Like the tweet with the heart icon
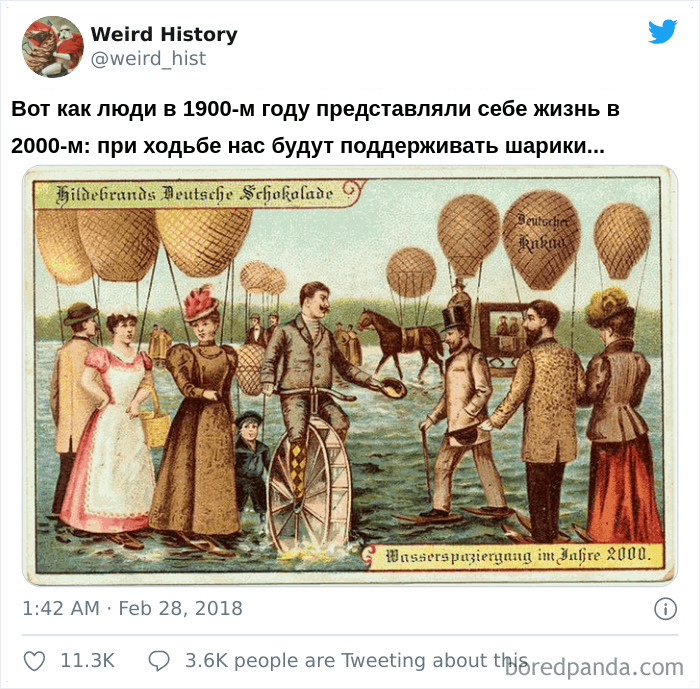 click(34, 661)
